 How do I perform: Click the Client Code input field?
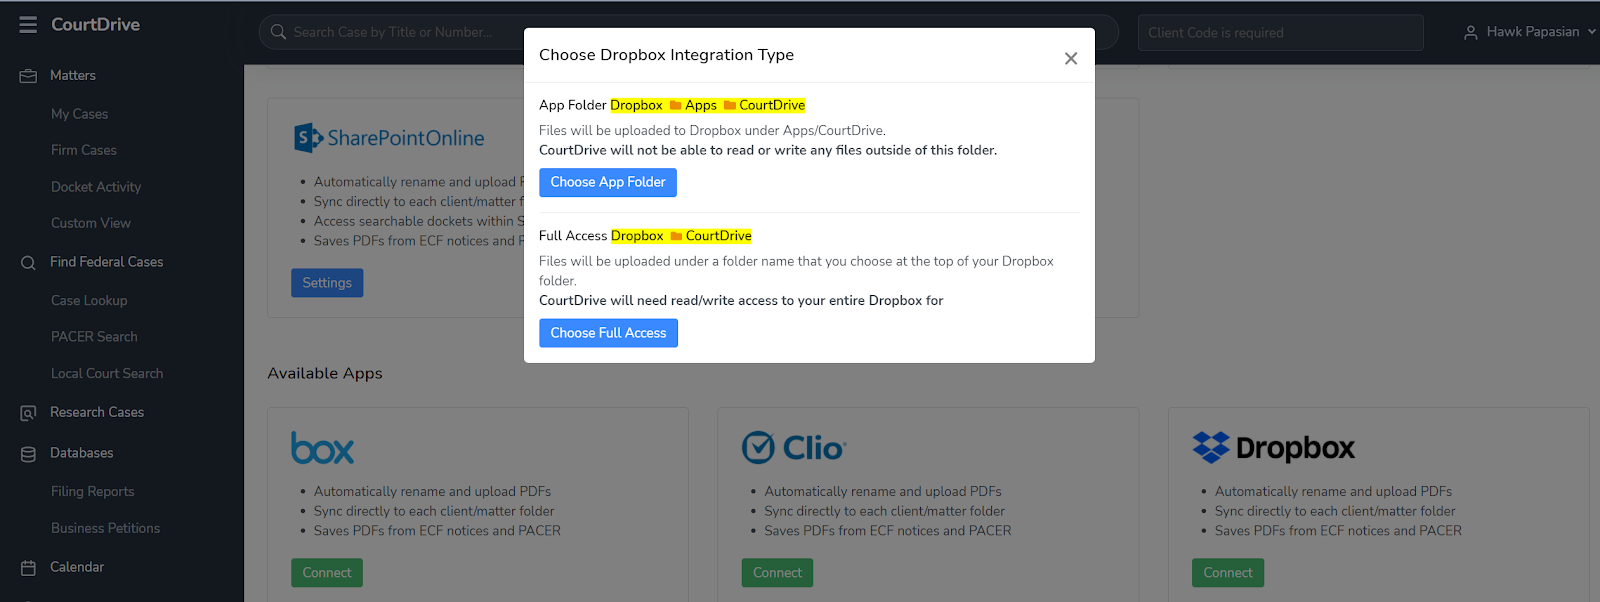point(1280,33)
